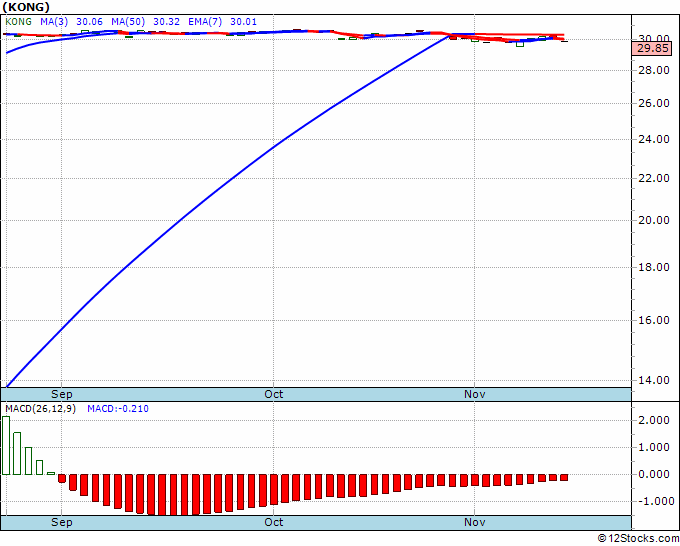
Task: Click the 16.00 price axis label
Action: [654, 320]
